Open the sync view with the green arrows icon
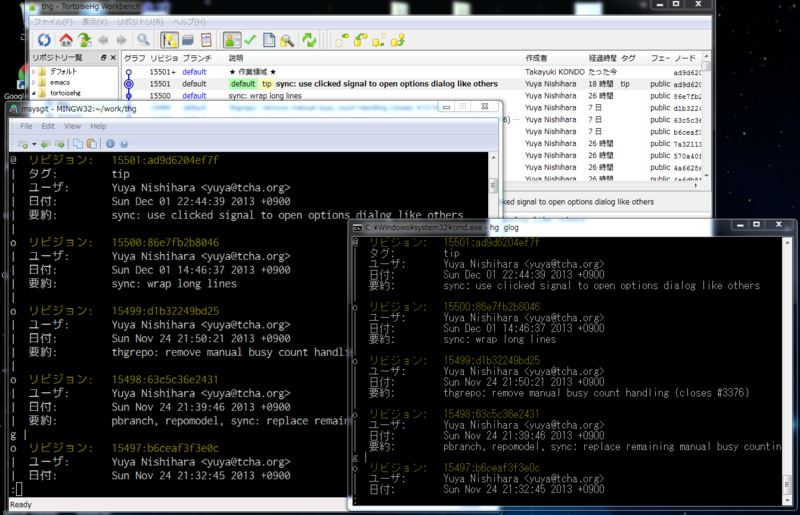Screen dimensions: 800x515 coord(309,40)
